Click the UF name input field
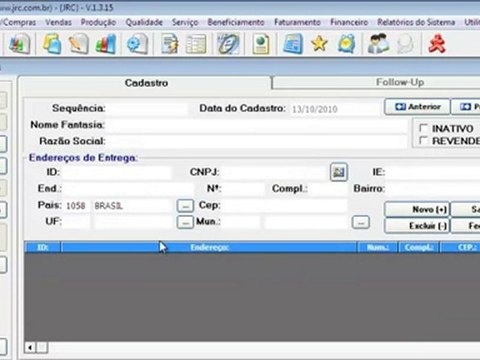This screenshot has width=480, height=360. [x=132, y=222]
